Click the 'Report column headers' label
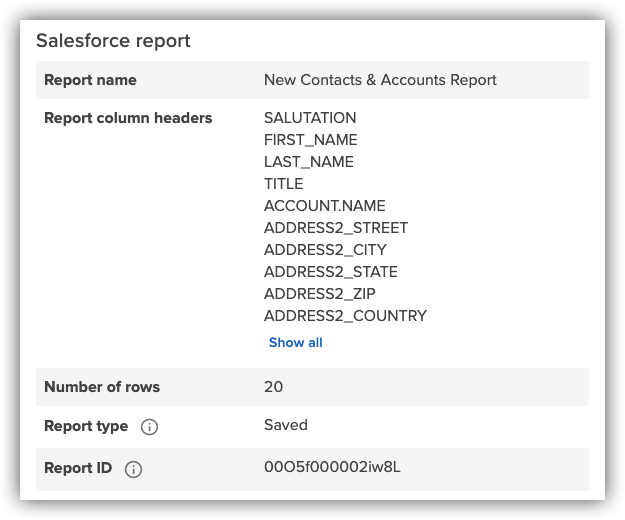This screenshot has height=520, width=625. click(x=128, y=118)
